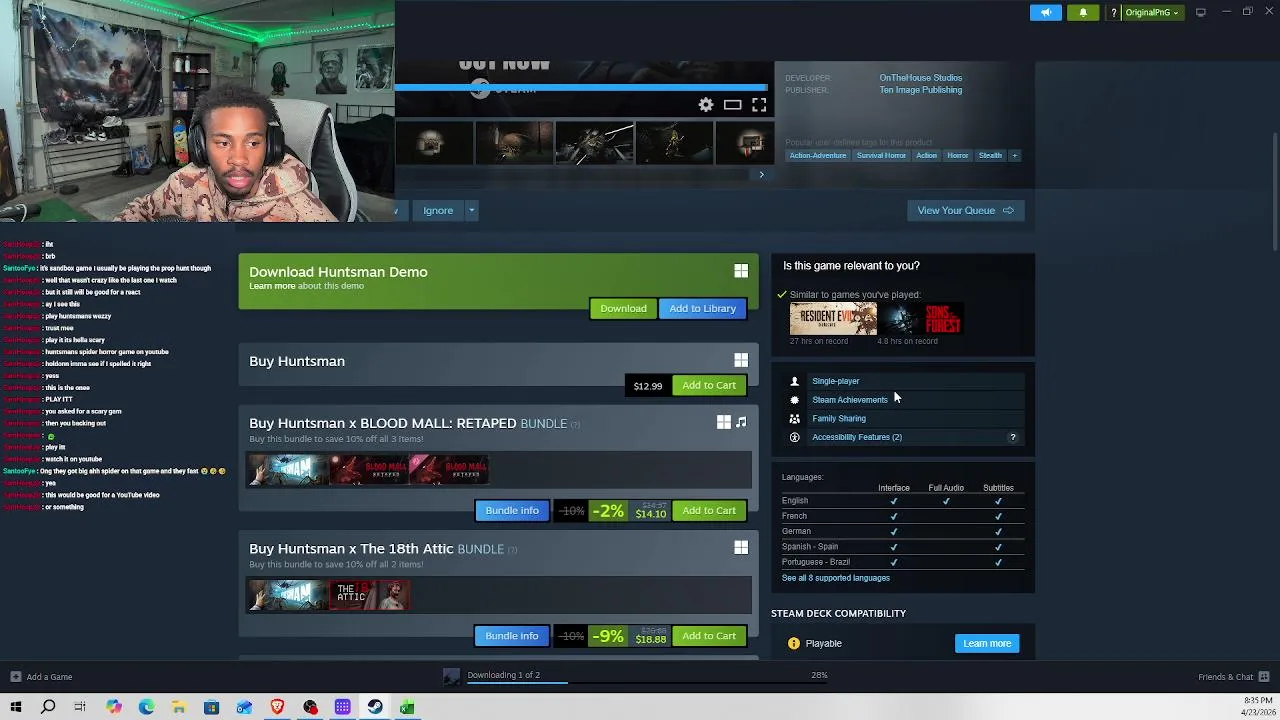Image resolution: width=1280 pixels, height=720 pixels.
Task: Click Learn more for Steam Deck compatibility
Action: (x=987, y=644)
